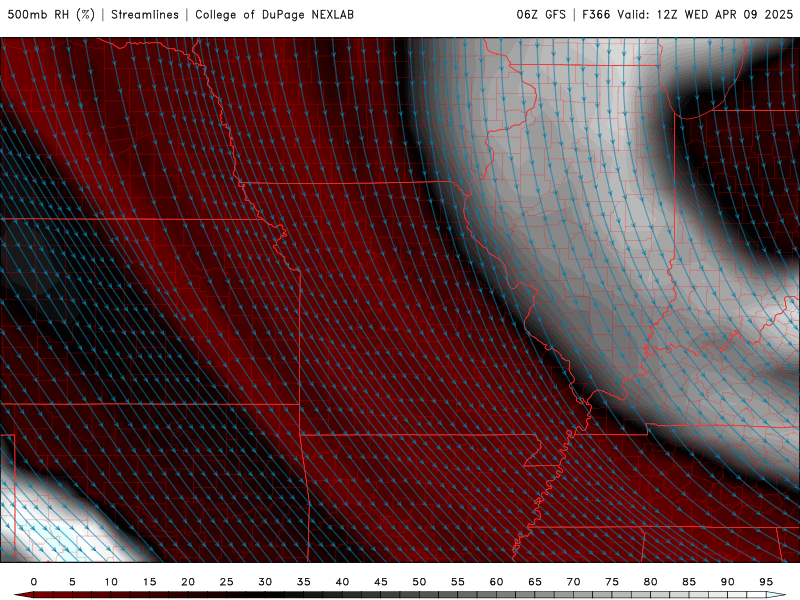Image resolution: width=800 pixels, height=600 pixels.
Task: Click the "F366" forecast hour text
Action: click(596, 15)
